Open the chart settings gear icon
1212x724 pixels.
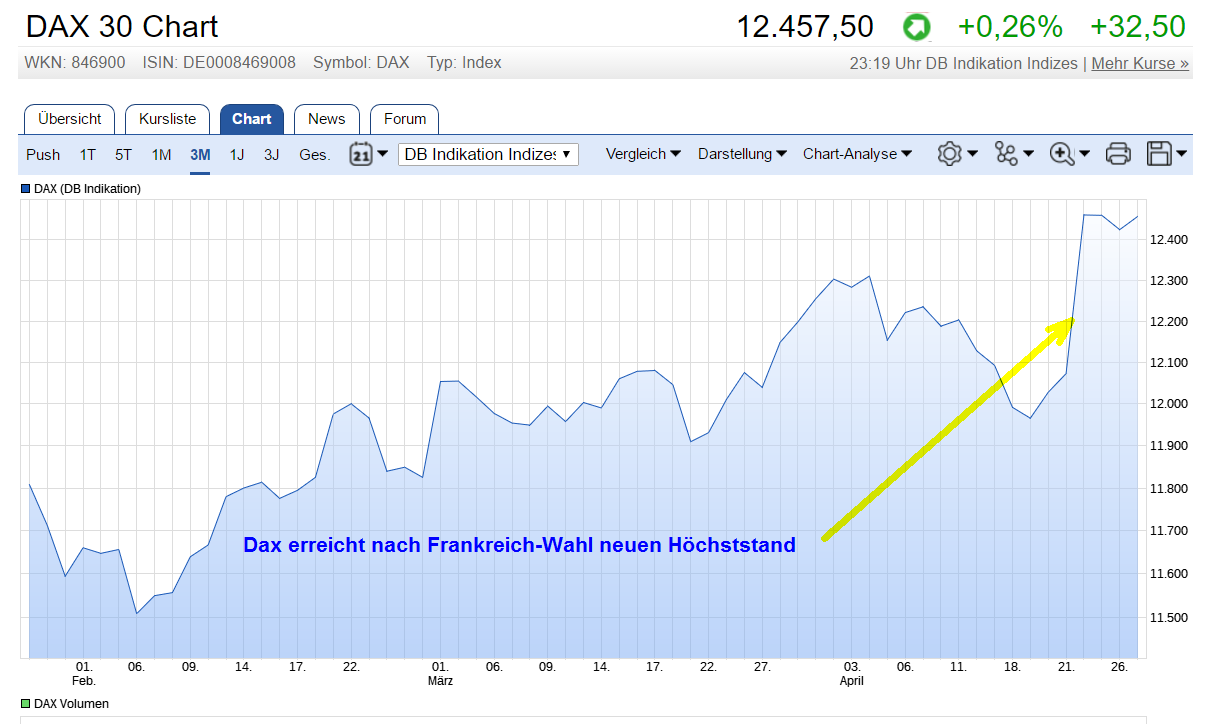951,154
